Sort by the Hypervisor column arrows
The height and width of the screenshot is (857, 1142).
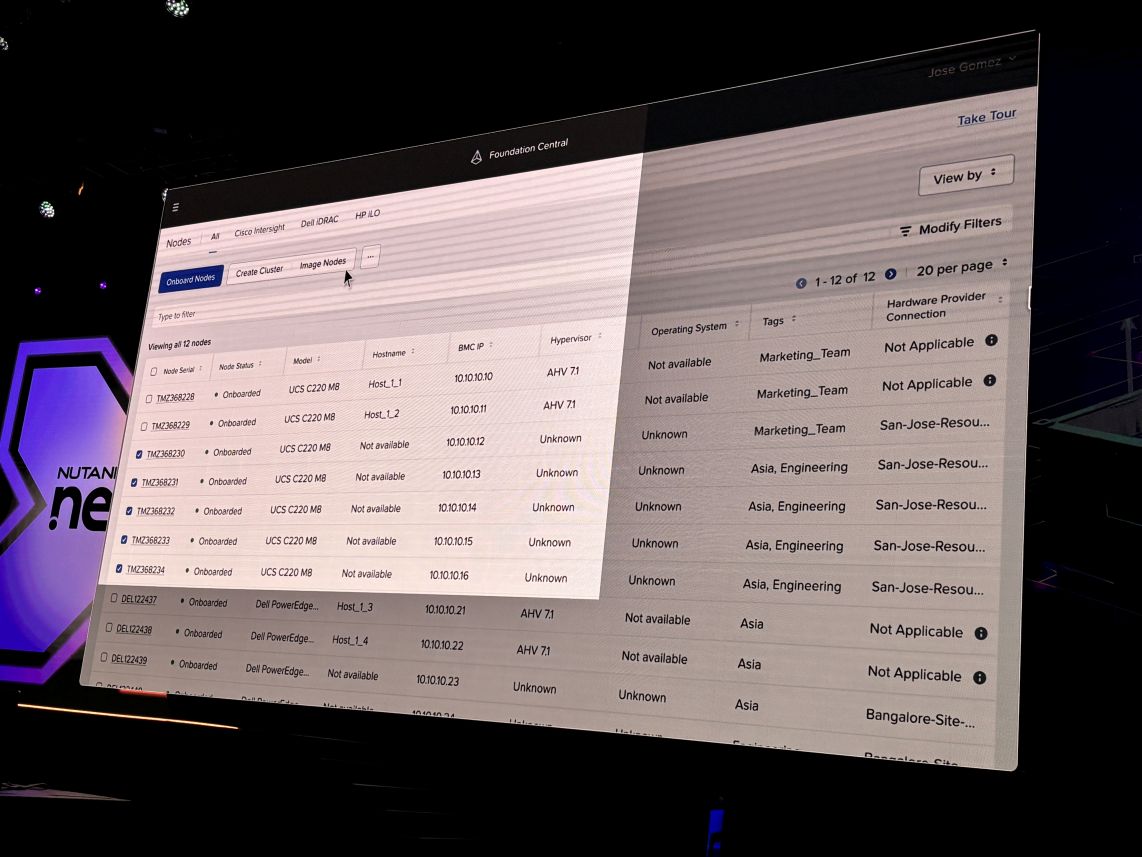pyautogui.click(x=600, y=337)
